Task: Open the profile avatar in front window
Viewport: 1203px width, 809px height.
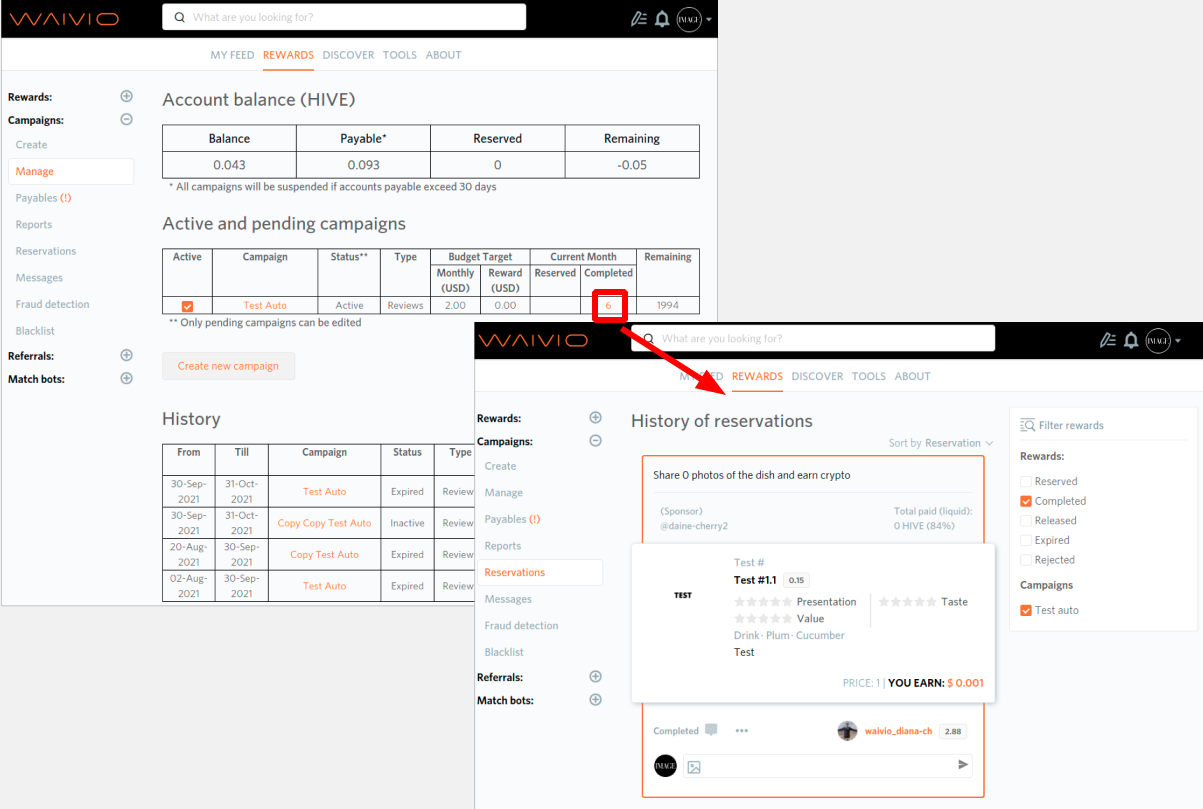Action: tap(1158, 340)
